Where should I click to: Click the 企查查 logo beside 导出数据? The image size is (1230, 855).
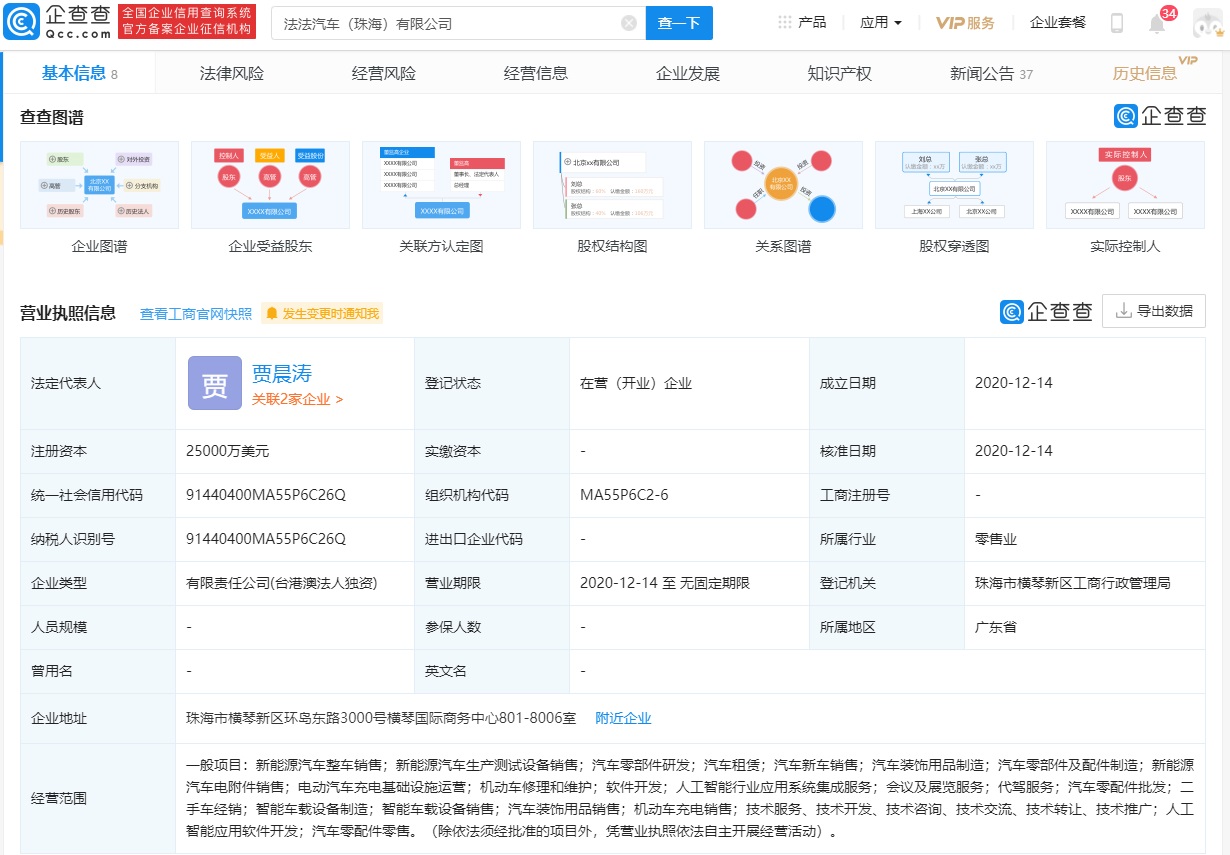click(1046, 312)
